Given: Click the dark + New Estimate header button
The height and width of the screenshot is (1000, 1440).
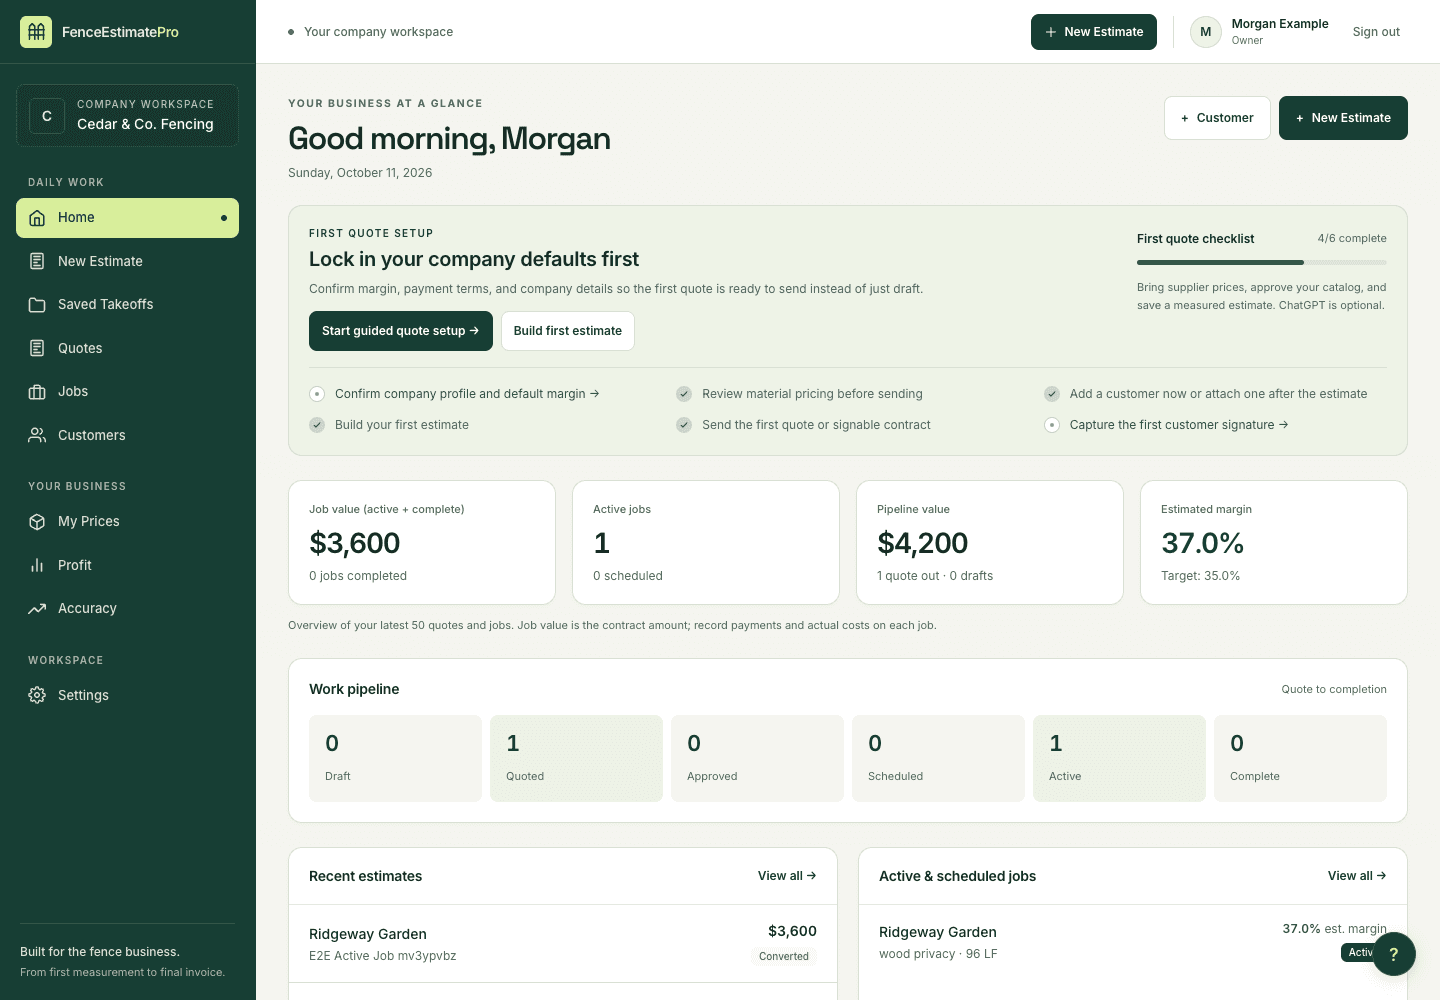Looking at the screenshot, I should (1343, 118).
